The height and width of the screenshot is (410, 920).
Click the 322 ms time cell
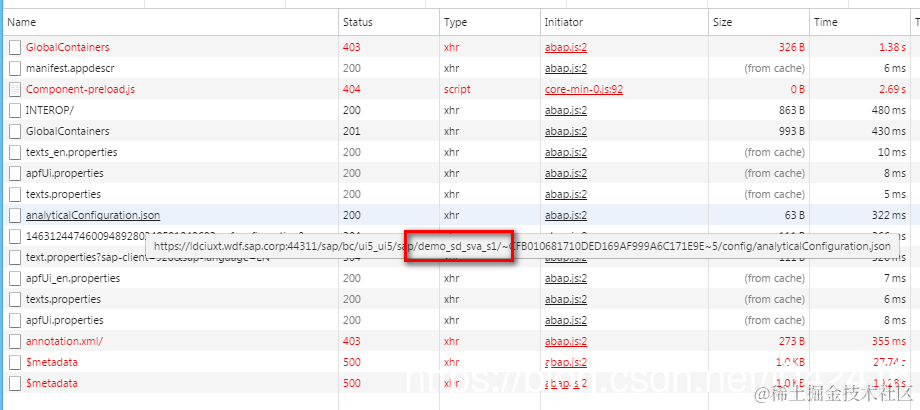[888, 215]
